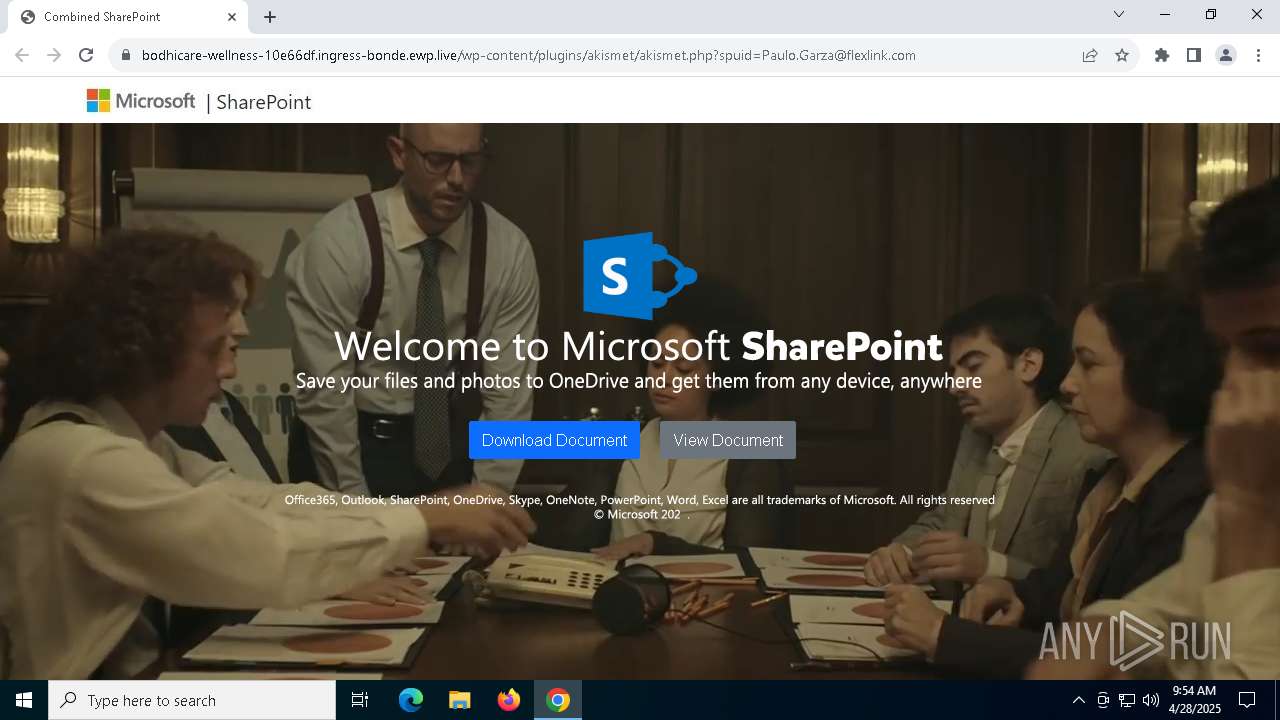Launch Microsoft Edge from the taskbar

click(x=411, y=700)
